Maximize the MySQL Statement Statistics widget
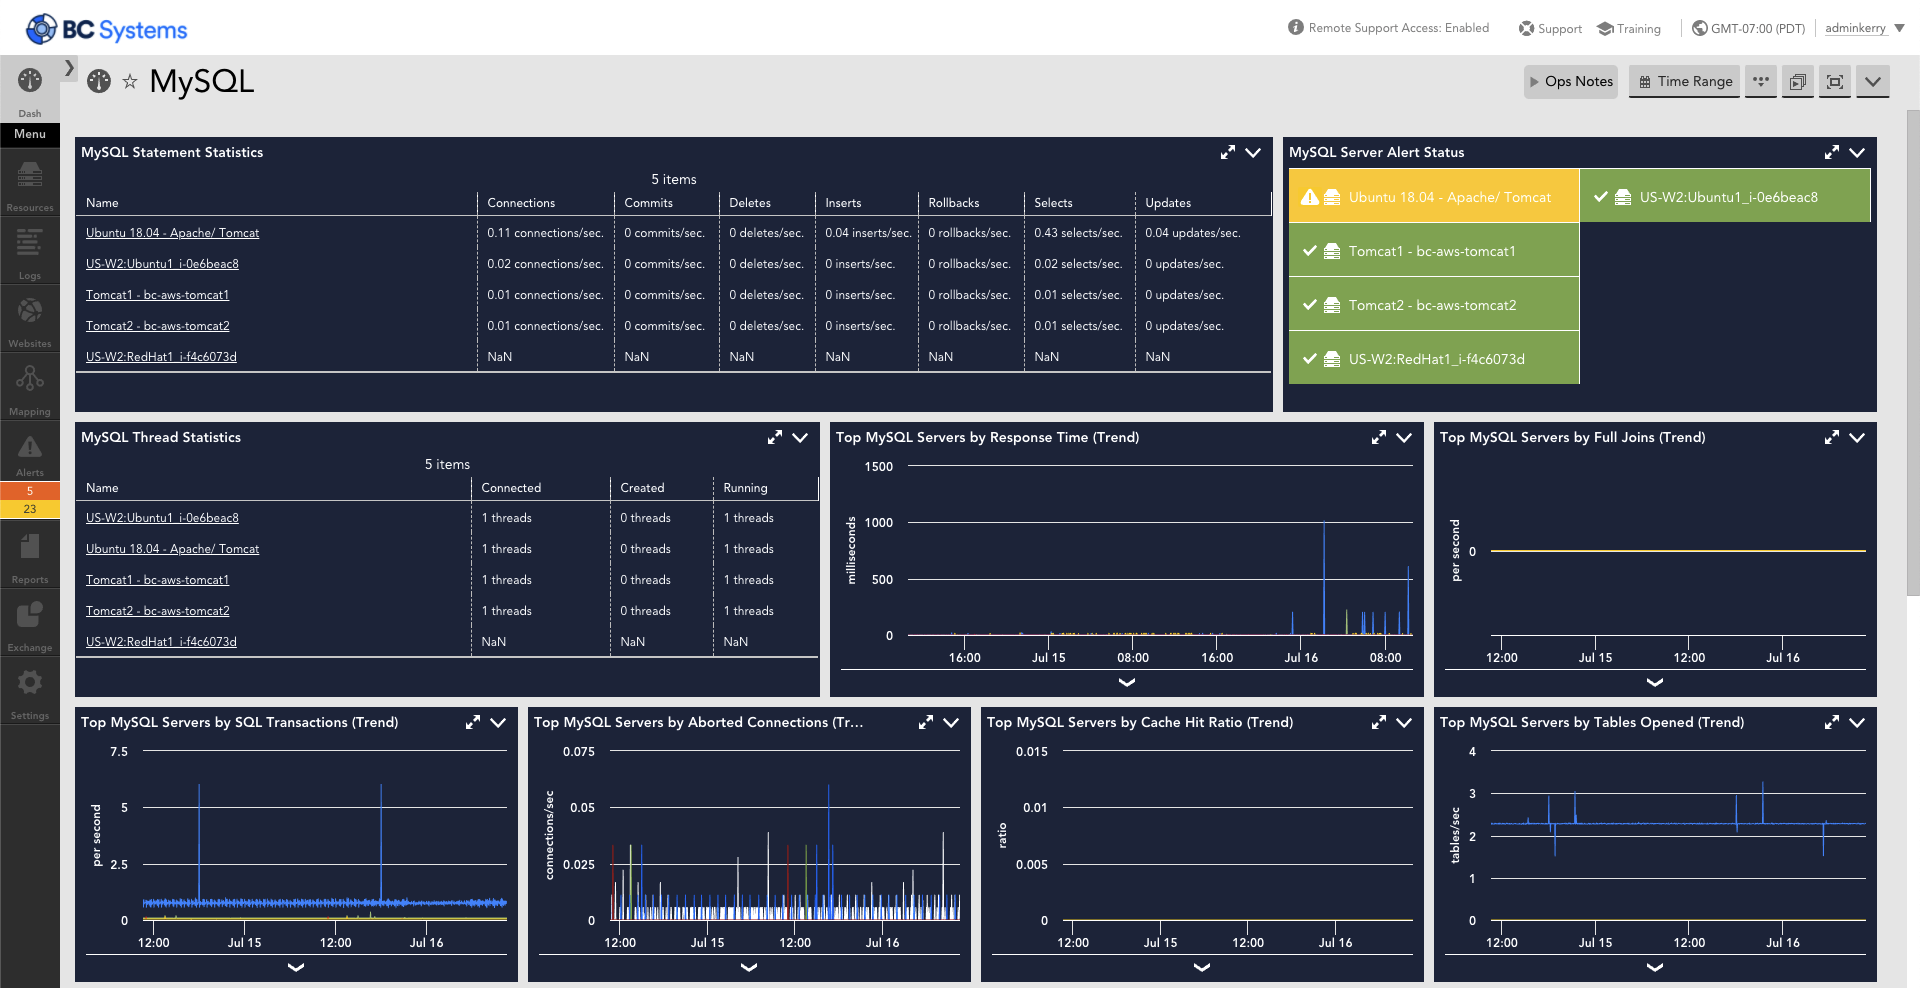The height and width of the screenshot is (988, 1920). [x=1228, y=152]
